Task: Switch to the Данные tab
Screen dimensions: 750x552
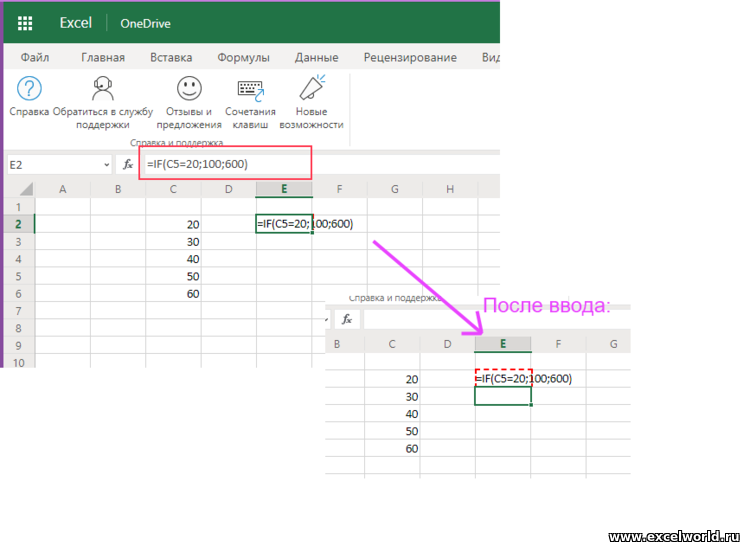Action: (317, 57)
